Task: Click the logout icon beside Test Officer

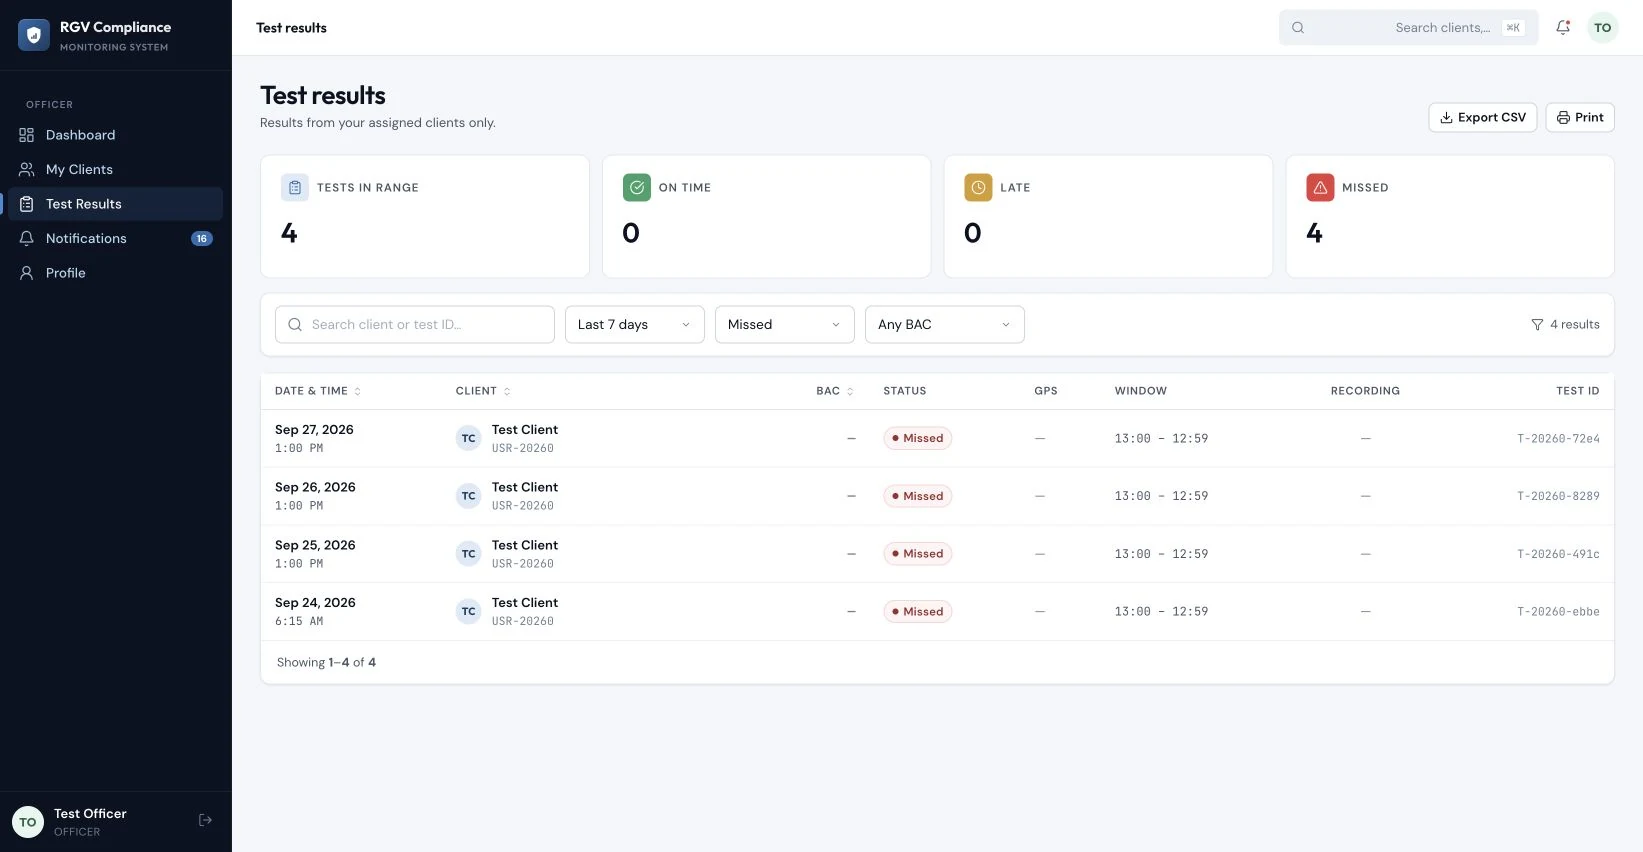Action: click(x=205, y=820)
